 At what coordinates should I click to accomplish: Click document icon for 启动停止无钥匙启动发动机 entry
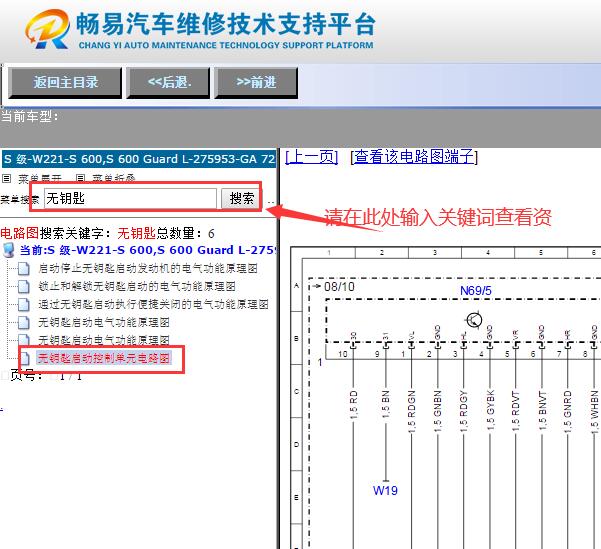(x=24, y=268)
